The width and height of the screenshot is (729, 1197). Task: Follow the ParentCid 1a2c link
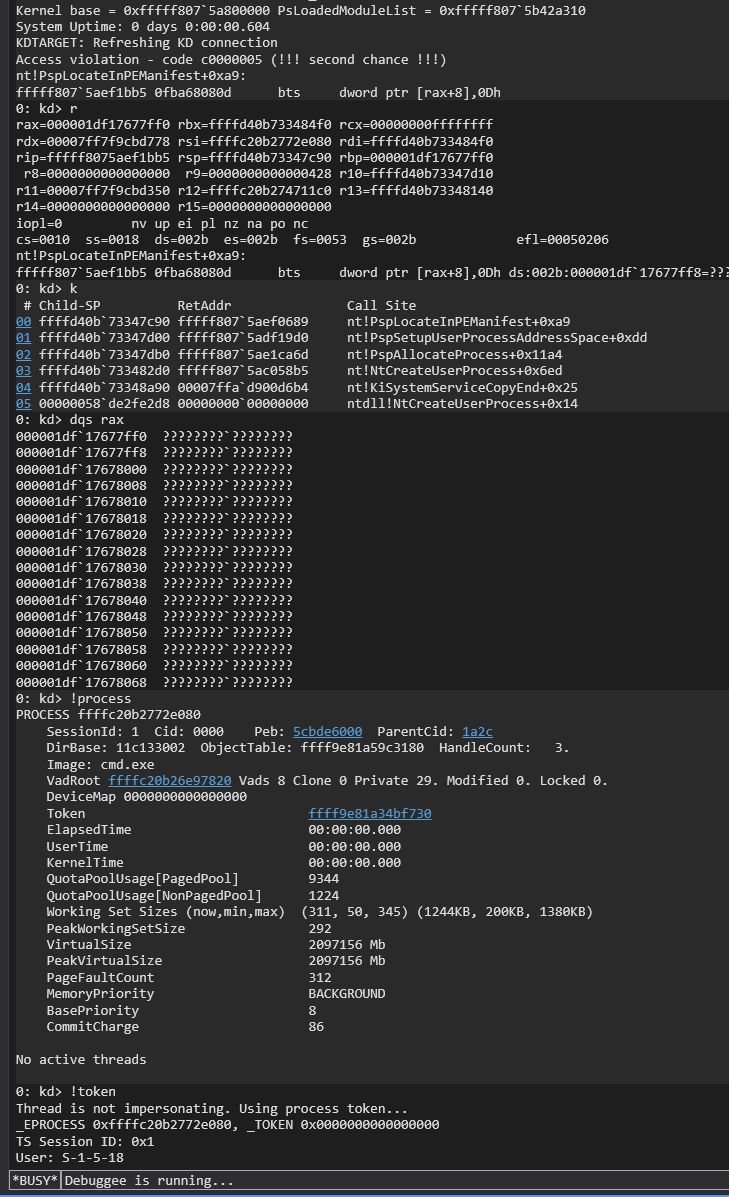point(477,731)
